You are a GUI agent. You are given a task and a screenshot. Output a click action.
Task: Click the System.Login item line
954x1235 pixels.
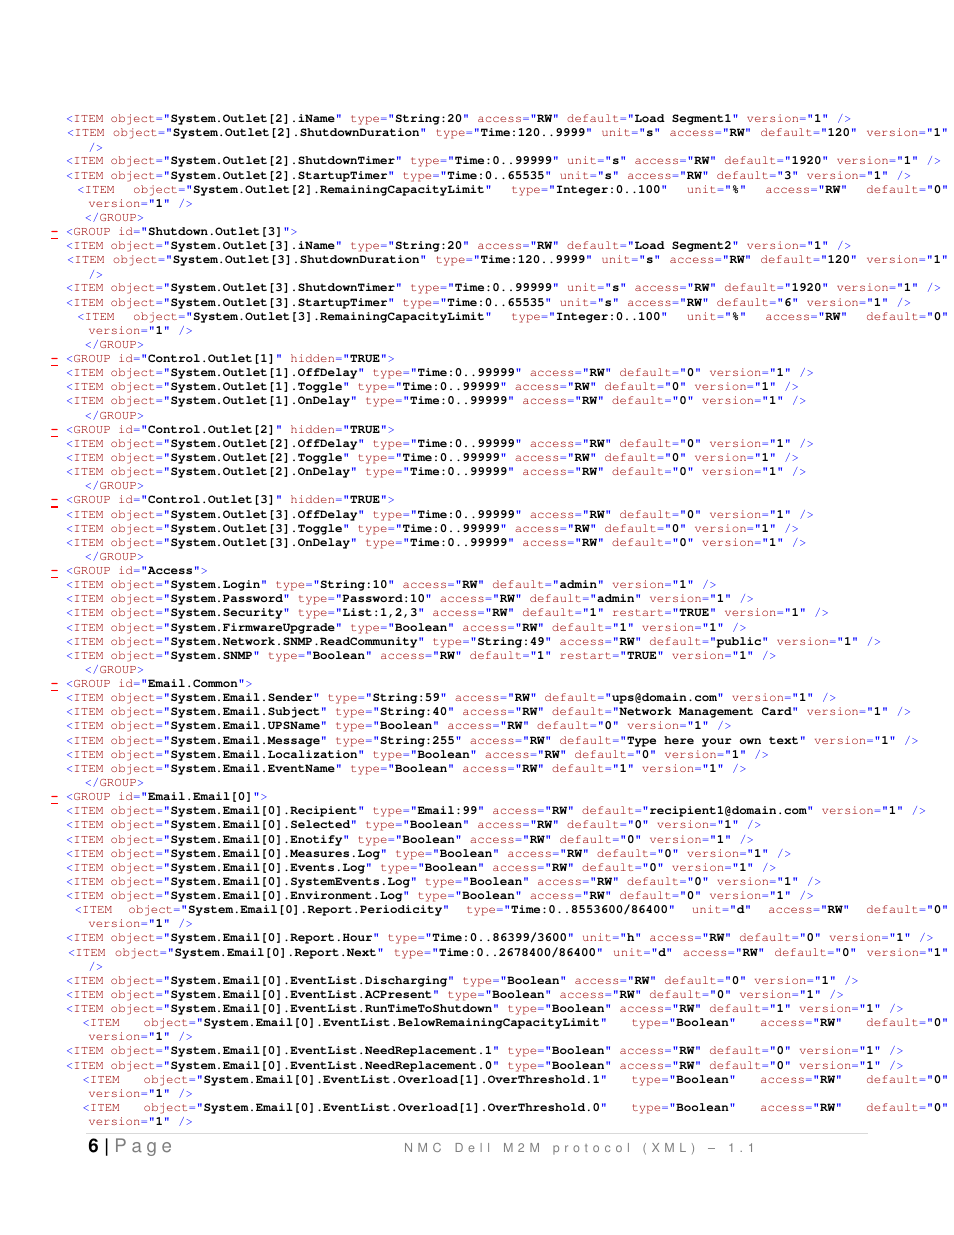[390, 585]
